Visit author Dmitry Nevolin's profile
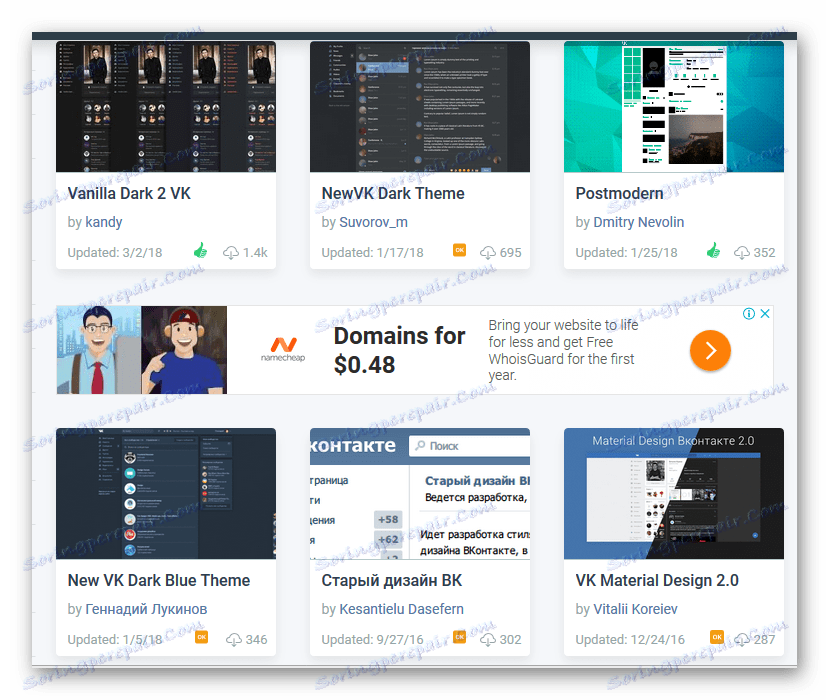 click(639, 222)
